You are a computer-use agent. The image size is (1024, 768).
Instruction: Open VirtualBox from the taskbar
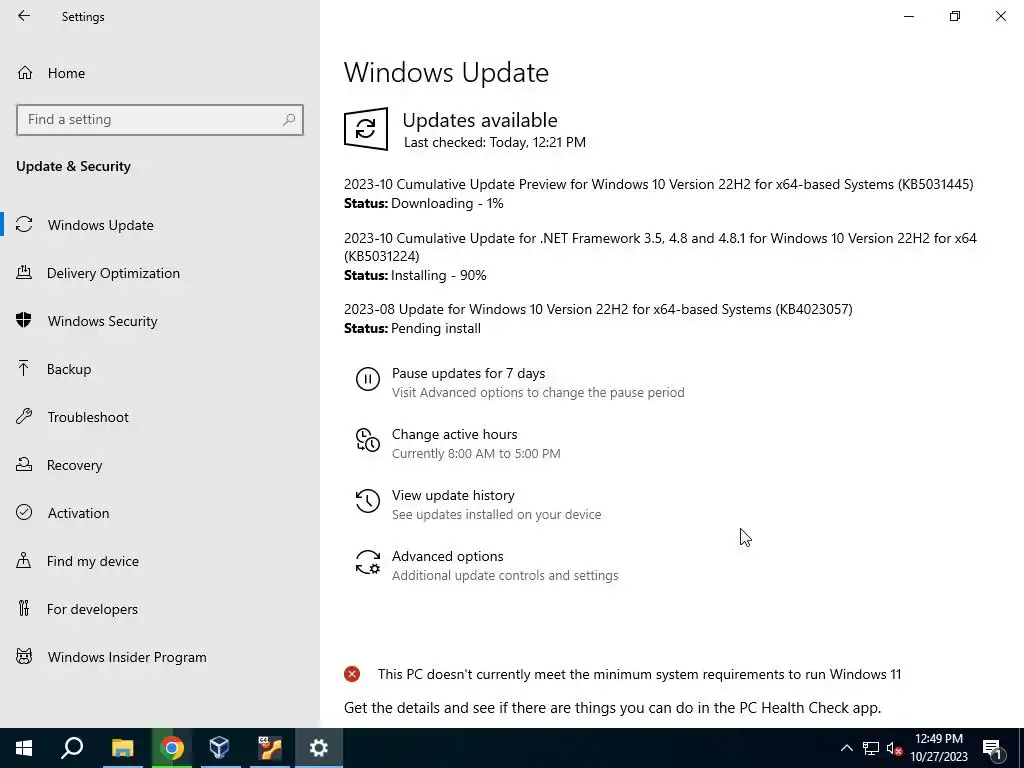pyautogui.click(x=220, y=748)
